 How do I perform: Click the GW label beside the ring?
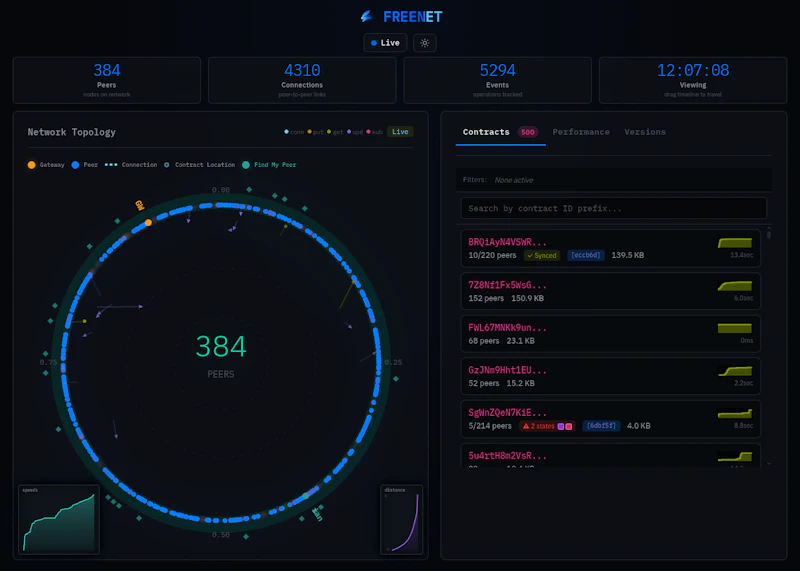[139, 205]
